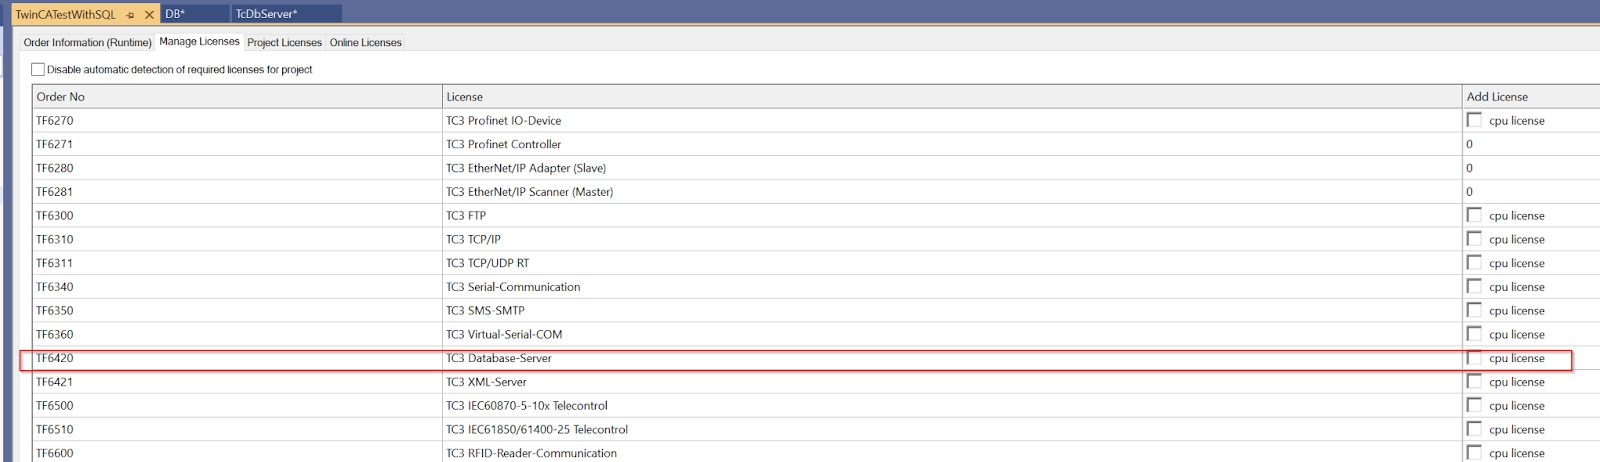This screenshot has height=462, width=1600.
Task: Select the TF6600 order number cell
Action: 237,453
